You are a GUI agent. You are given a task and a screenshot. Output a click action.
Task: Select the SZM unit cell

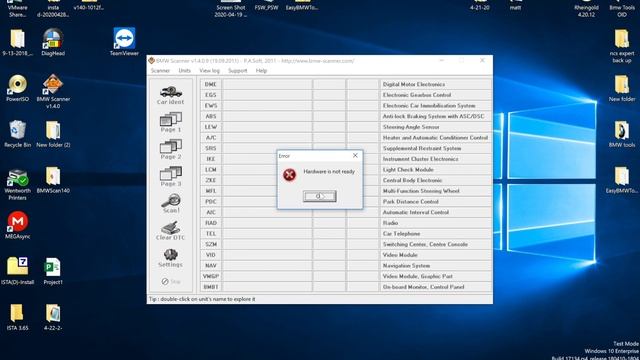[211, 244]
